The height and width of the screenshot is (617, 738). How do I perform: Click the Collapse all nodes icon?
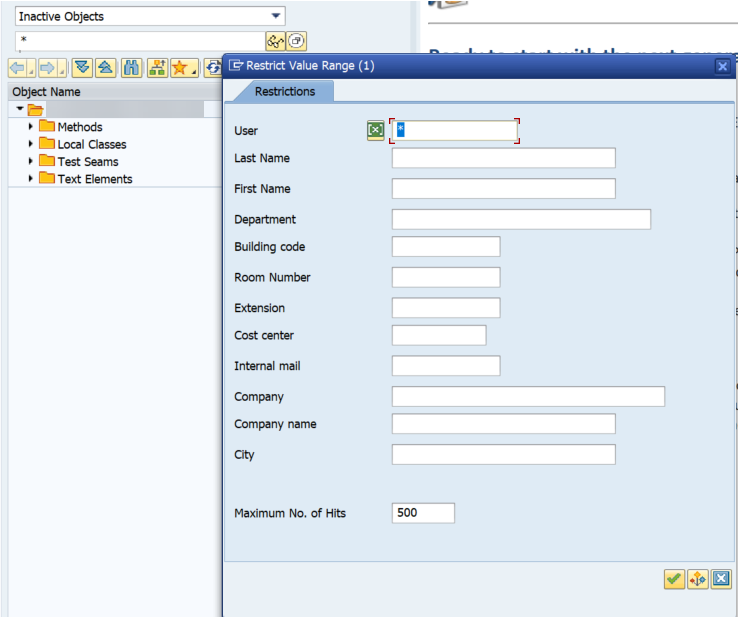coord(106,68)
